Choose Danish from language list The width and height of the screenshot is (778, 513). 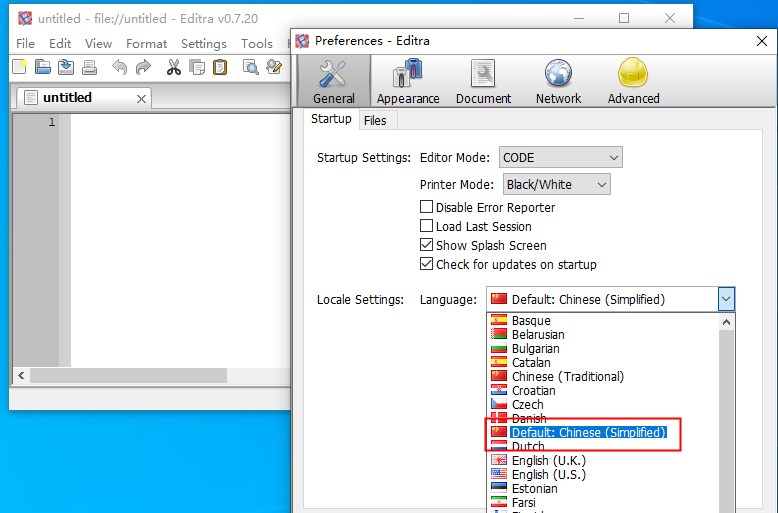(603, 418)
